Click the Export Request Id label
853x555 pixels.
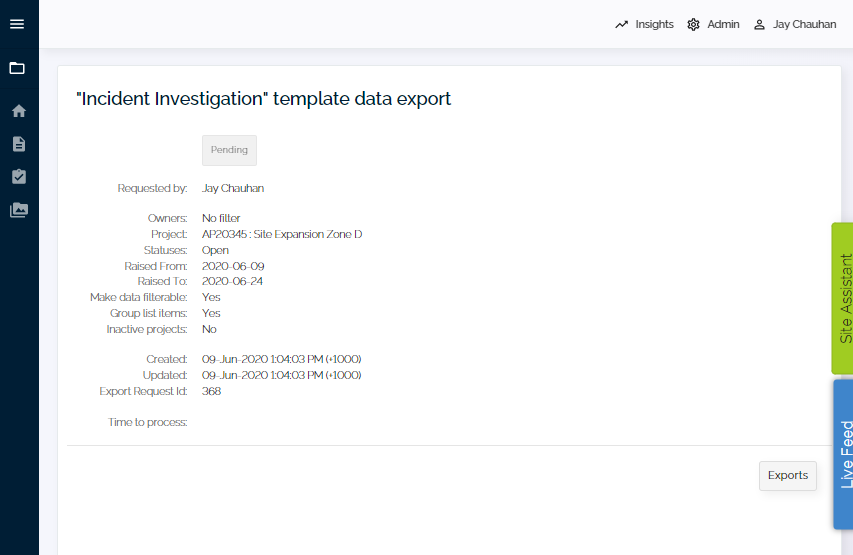(x=143, y=391)
